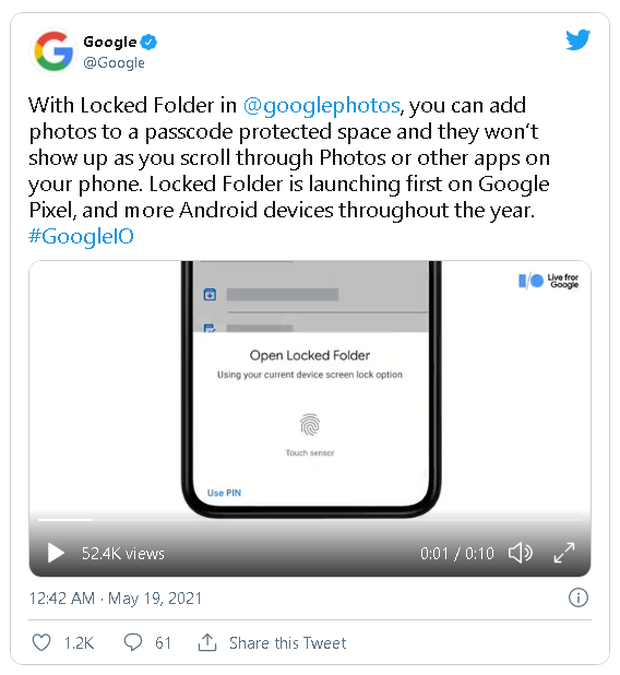Open the @Google handle
Image resolution: width=620 pixels, height=675 pixels.
[113, 63]
